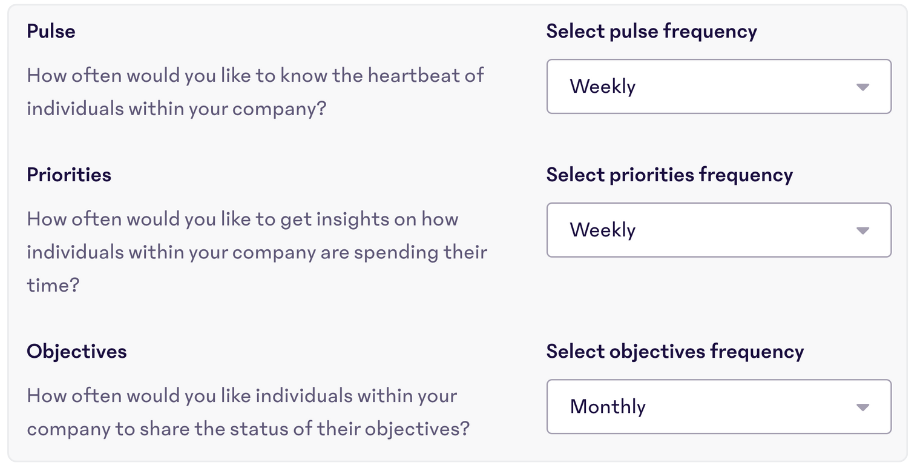Click the "Select objectives frequency" label
The height and width of the screenshot is (467, 915).
coord(675,352)
